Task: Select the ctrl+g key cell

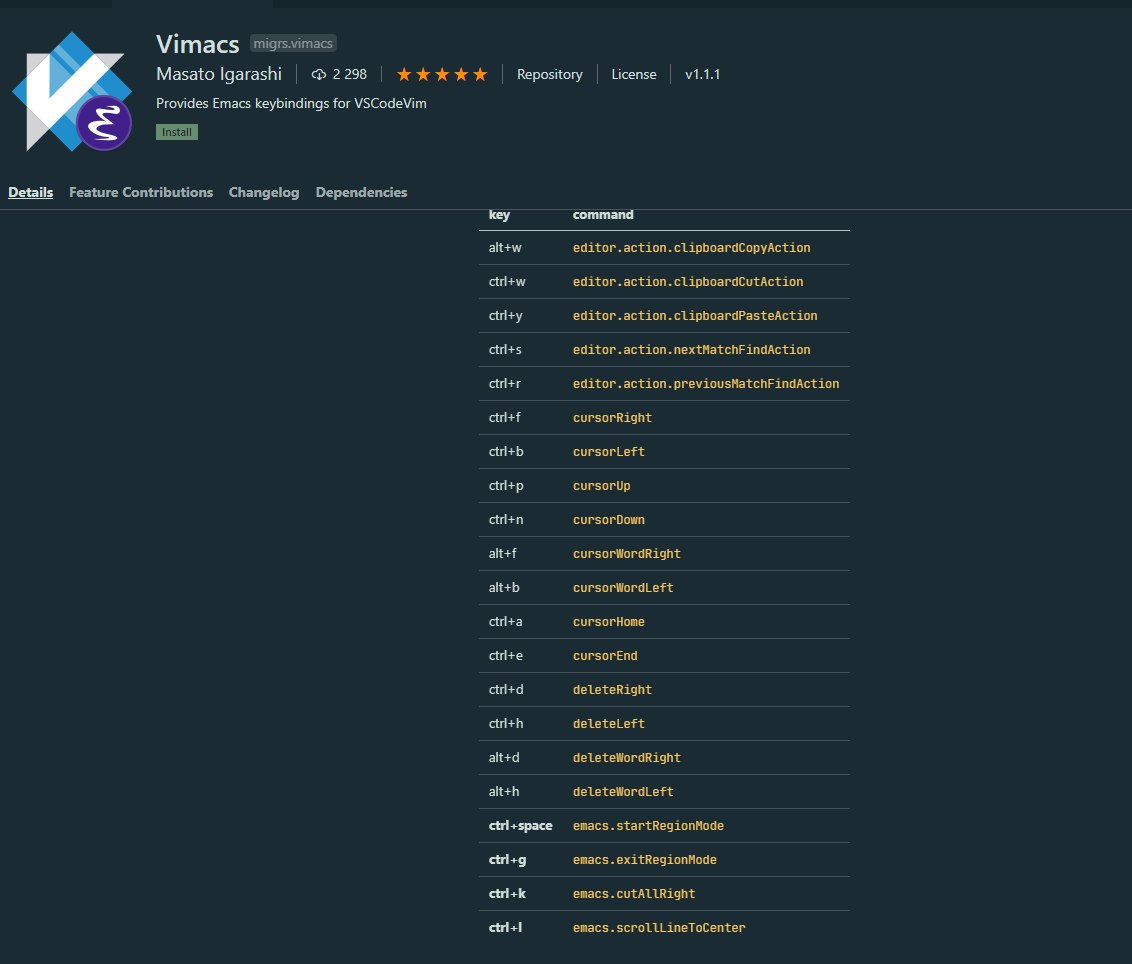Action: (507, 859)
